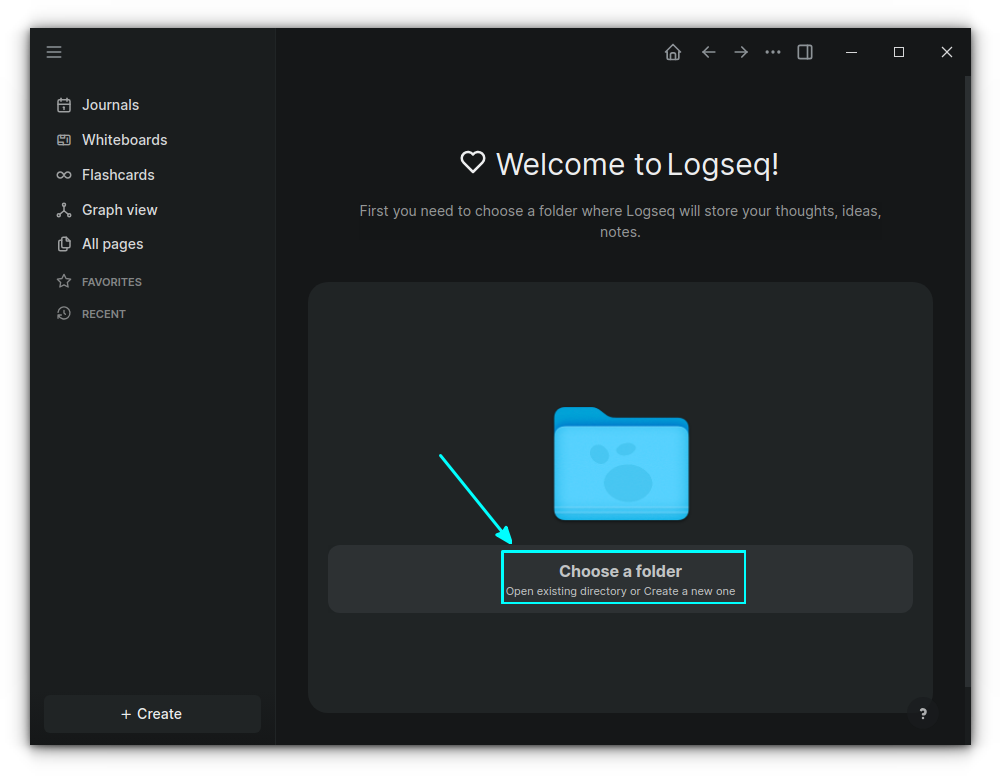Open All pages via its icon
The width and height of the screenshot is (1001, 777).
click(x=64, y=243)
